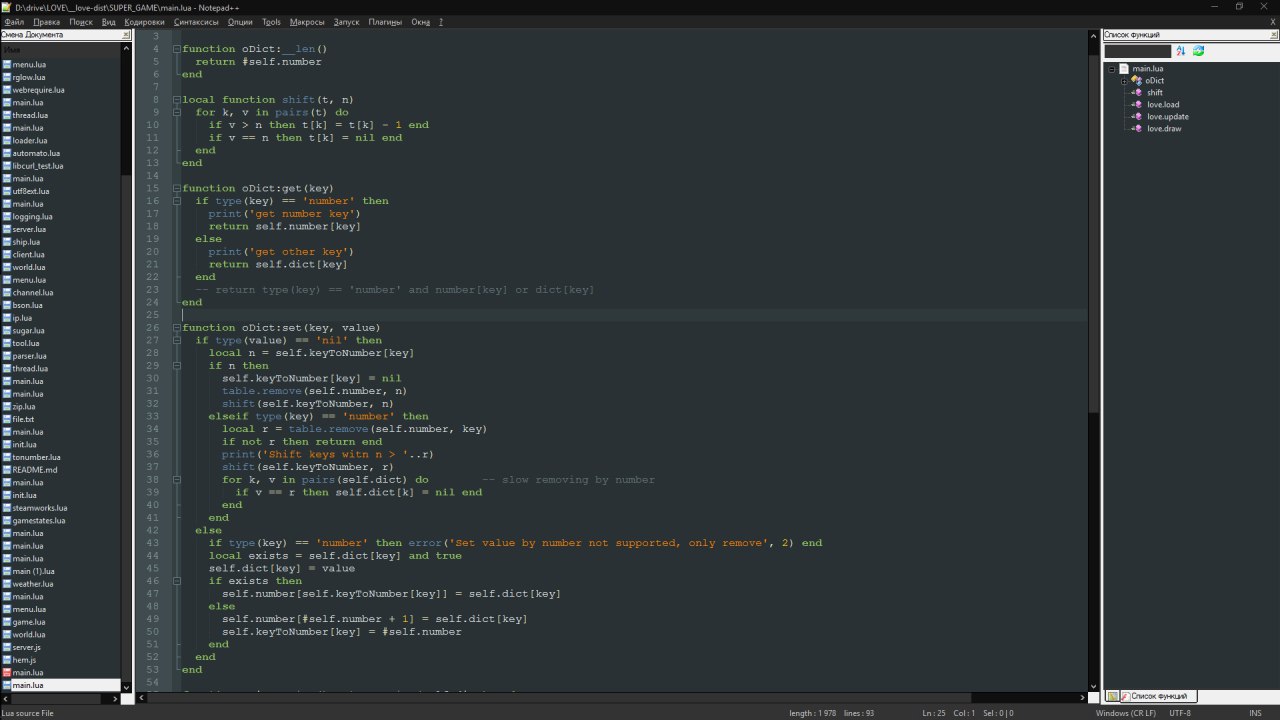
Task: Click the function list search field
Action: pos(1137,51)
